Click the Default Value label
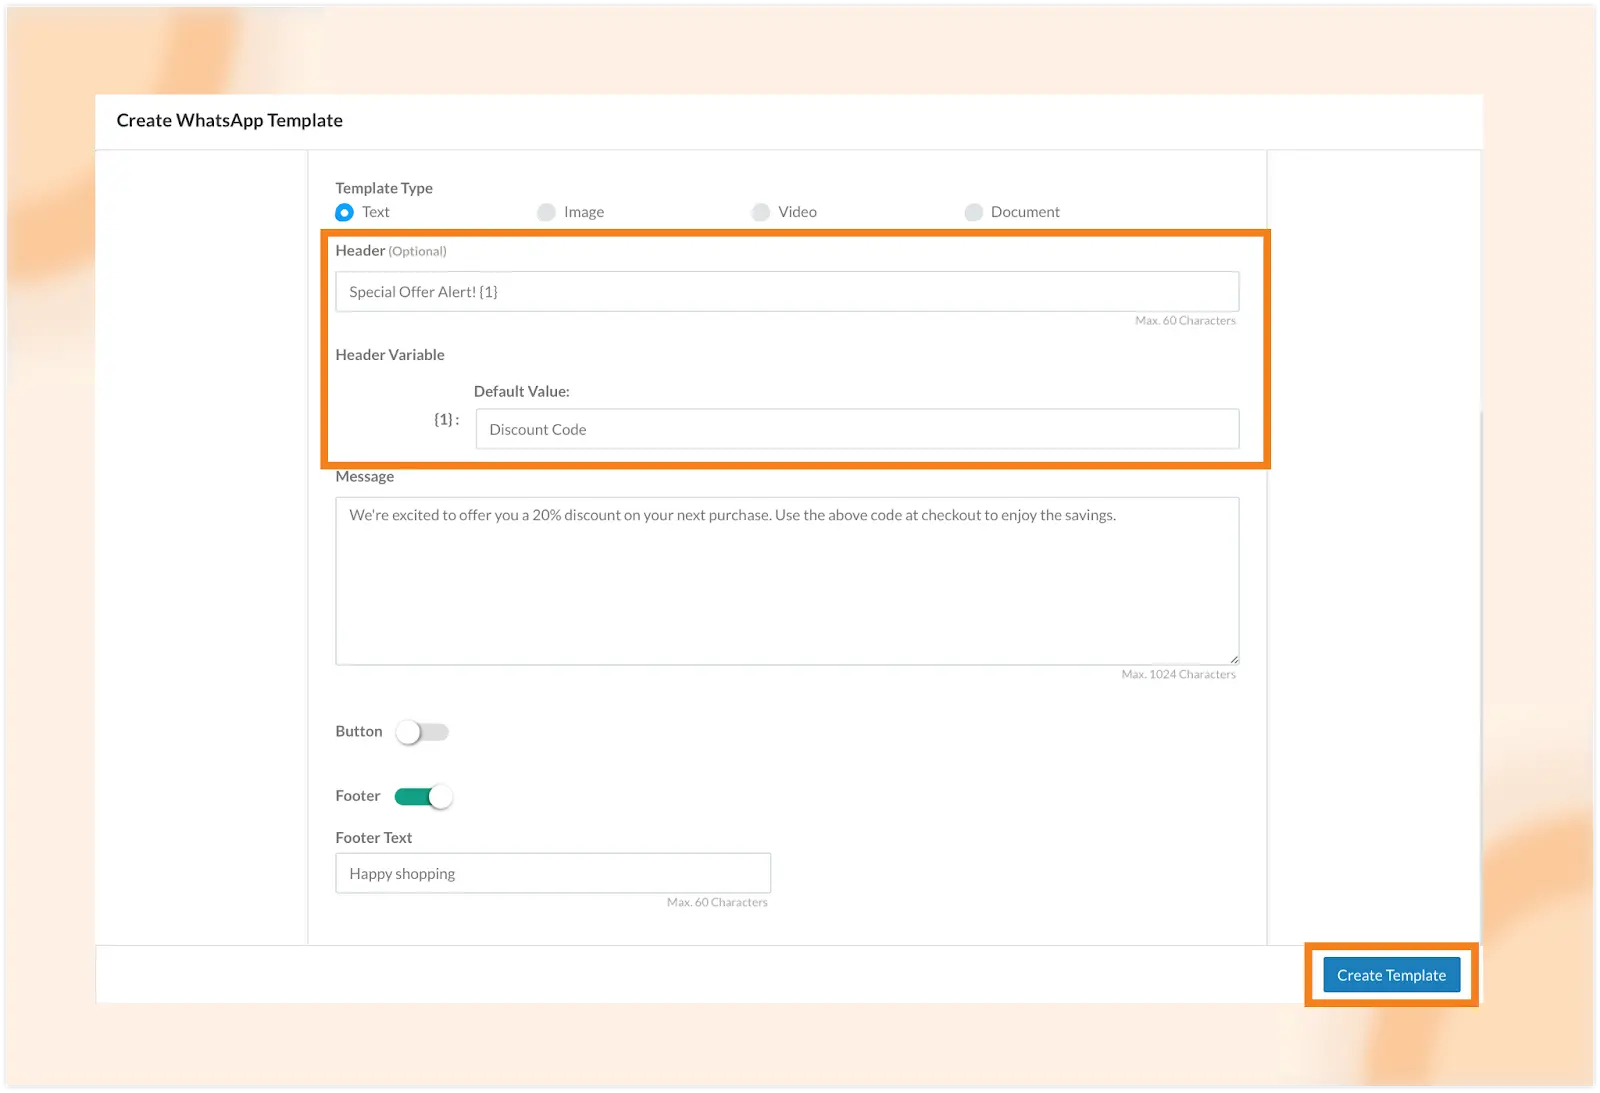 coord(521,391)
